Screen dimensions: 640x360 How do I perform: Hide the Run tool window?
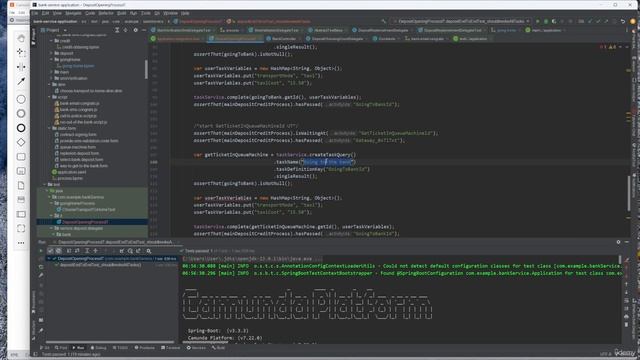627,242
